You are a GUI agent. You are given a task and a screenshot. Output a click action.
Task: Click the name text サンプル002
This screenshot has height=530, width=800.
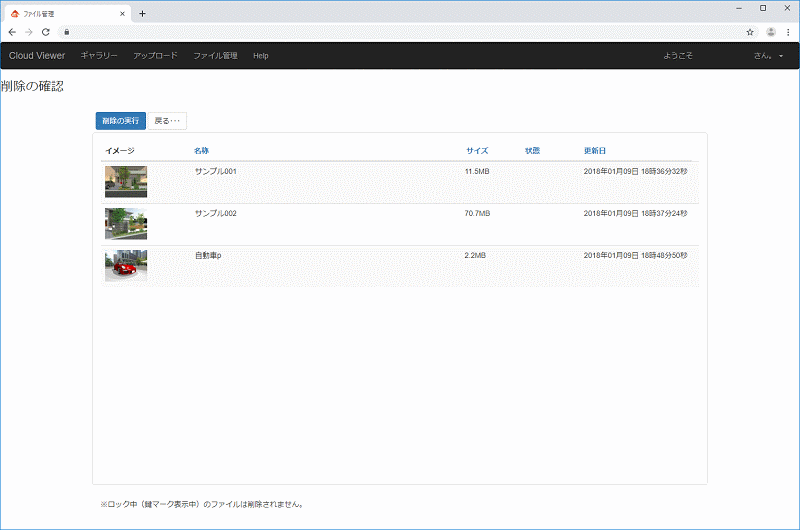tap(216, 213)
